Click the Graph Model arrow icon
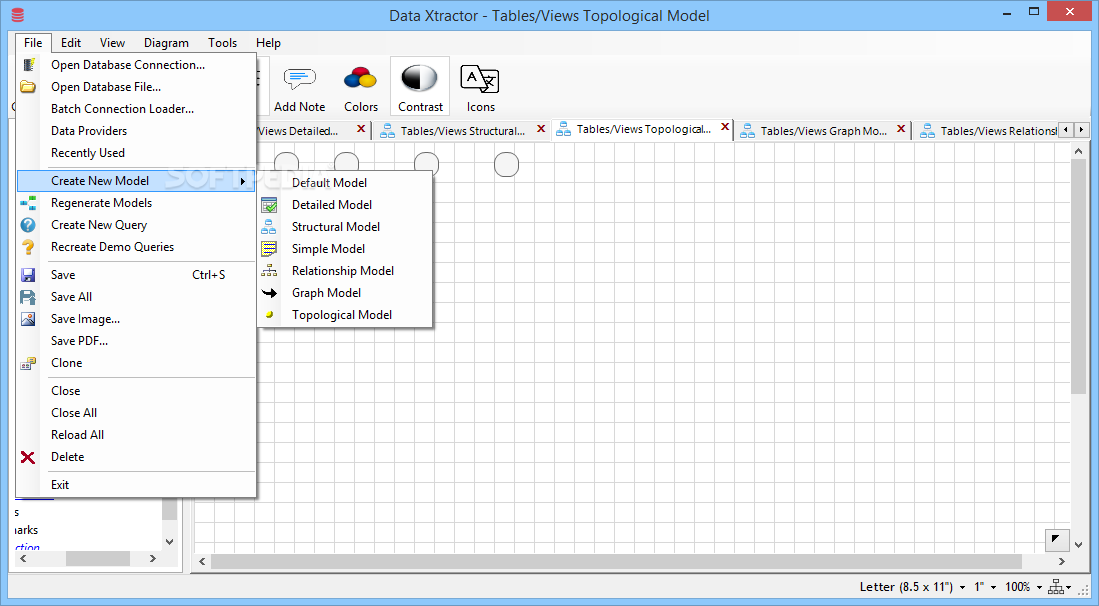This screenshot has width=1099, height=606. coord(269,293)
